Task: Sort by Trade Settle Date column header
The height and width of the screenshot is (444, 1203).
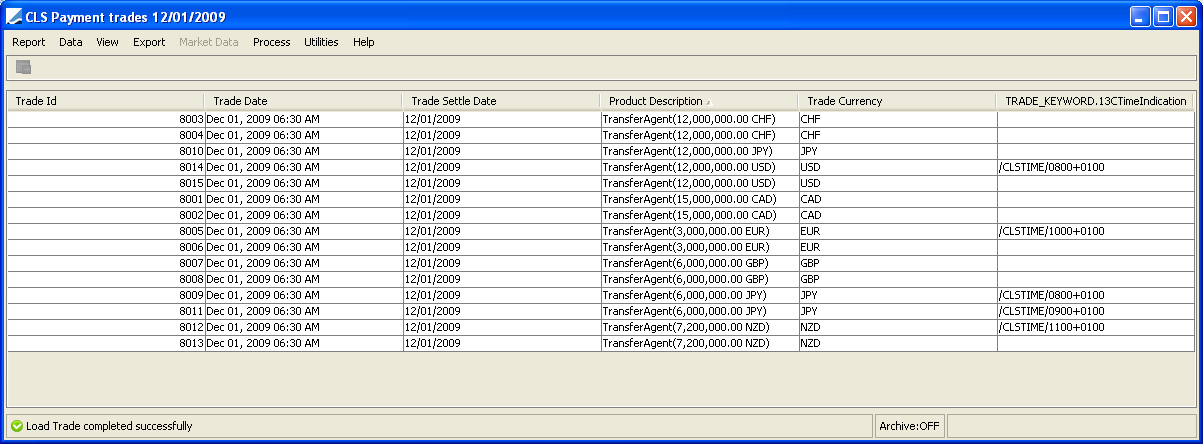Action: coord(501,101)
